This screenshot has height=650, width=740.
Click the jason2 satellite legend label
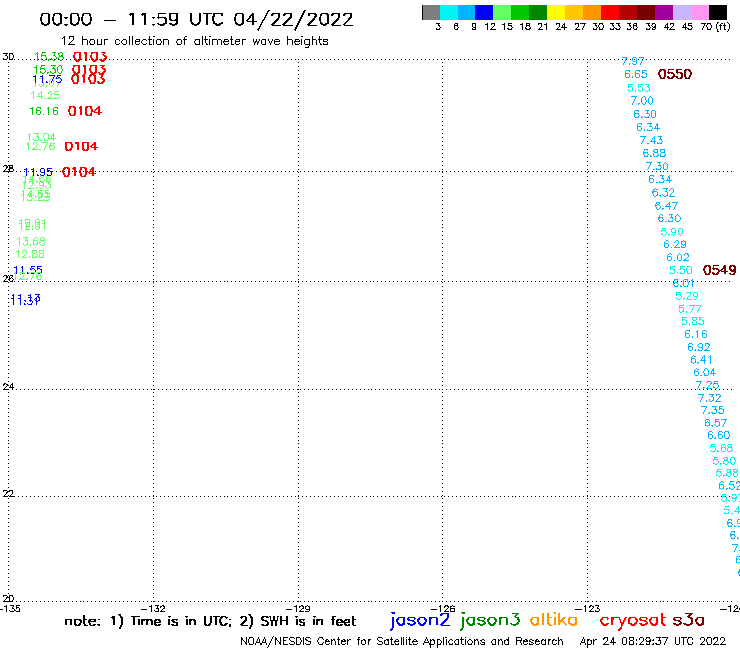tap(420, 620)
